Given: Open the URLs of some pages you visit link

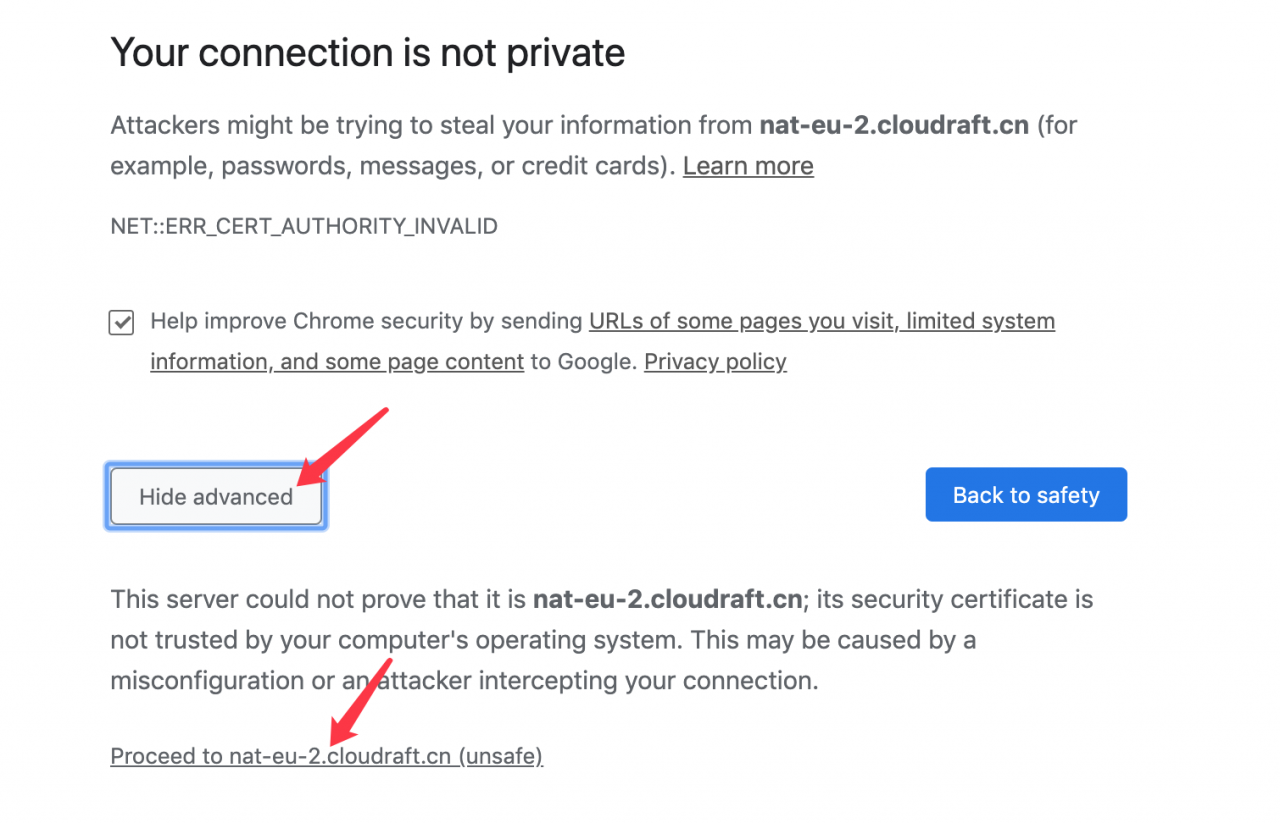Looking at the screenshot, I should point(820,321).
